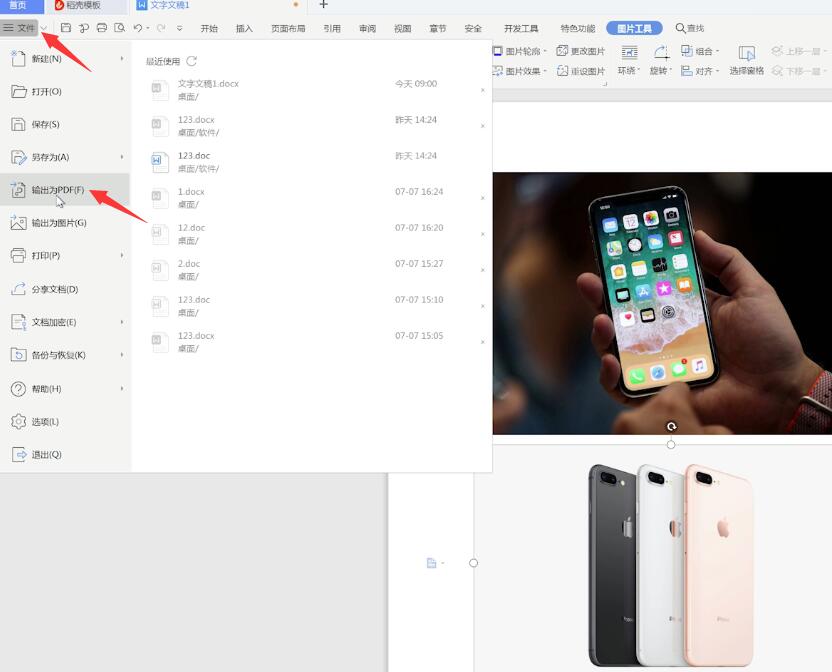This screenshot has width=832, height=672.
Task: Click the save icon in quick toolbar
Action: coord(66,28)
